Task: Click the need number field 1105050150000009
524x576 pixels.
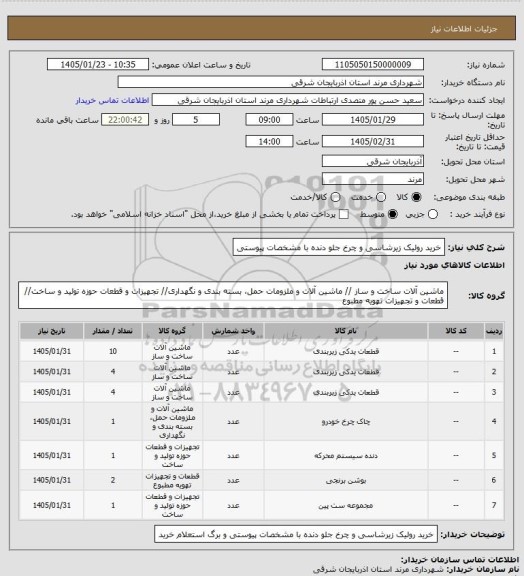Action: (x=373, y=64)
